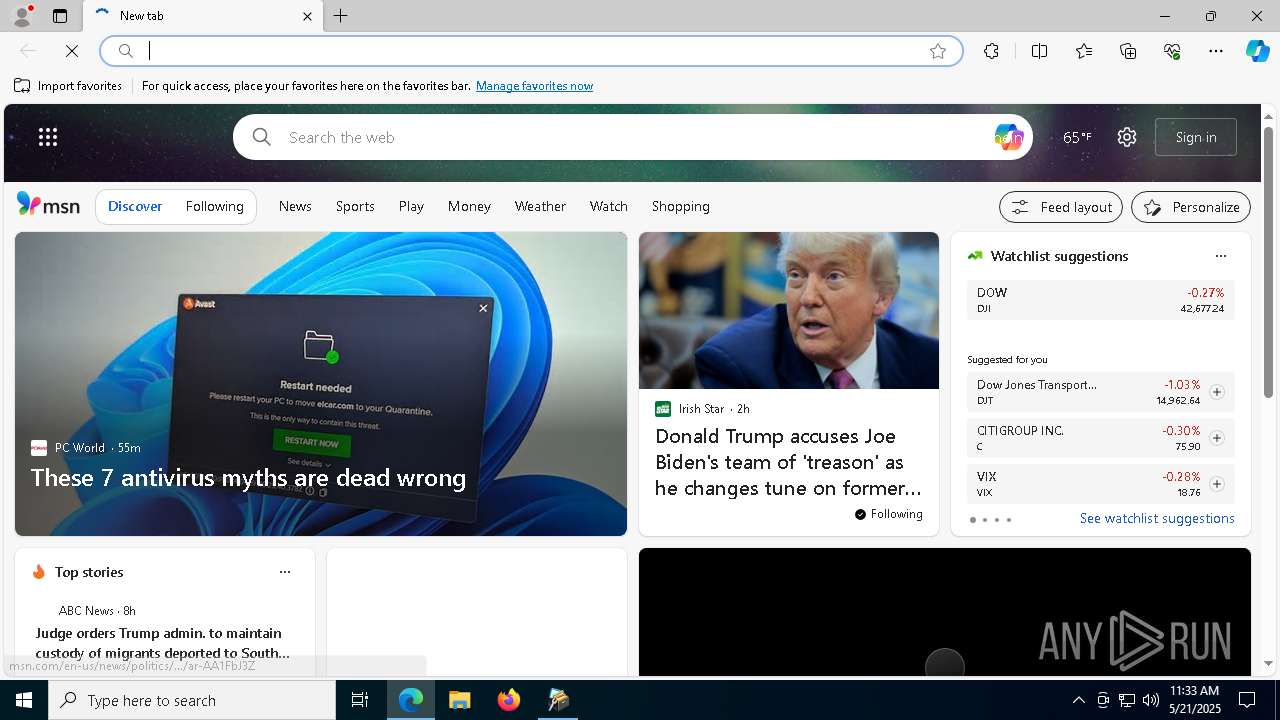This screenshot has height=720, width=1280.
Task: Open the notification center icon
Action: click(1247, 700)
